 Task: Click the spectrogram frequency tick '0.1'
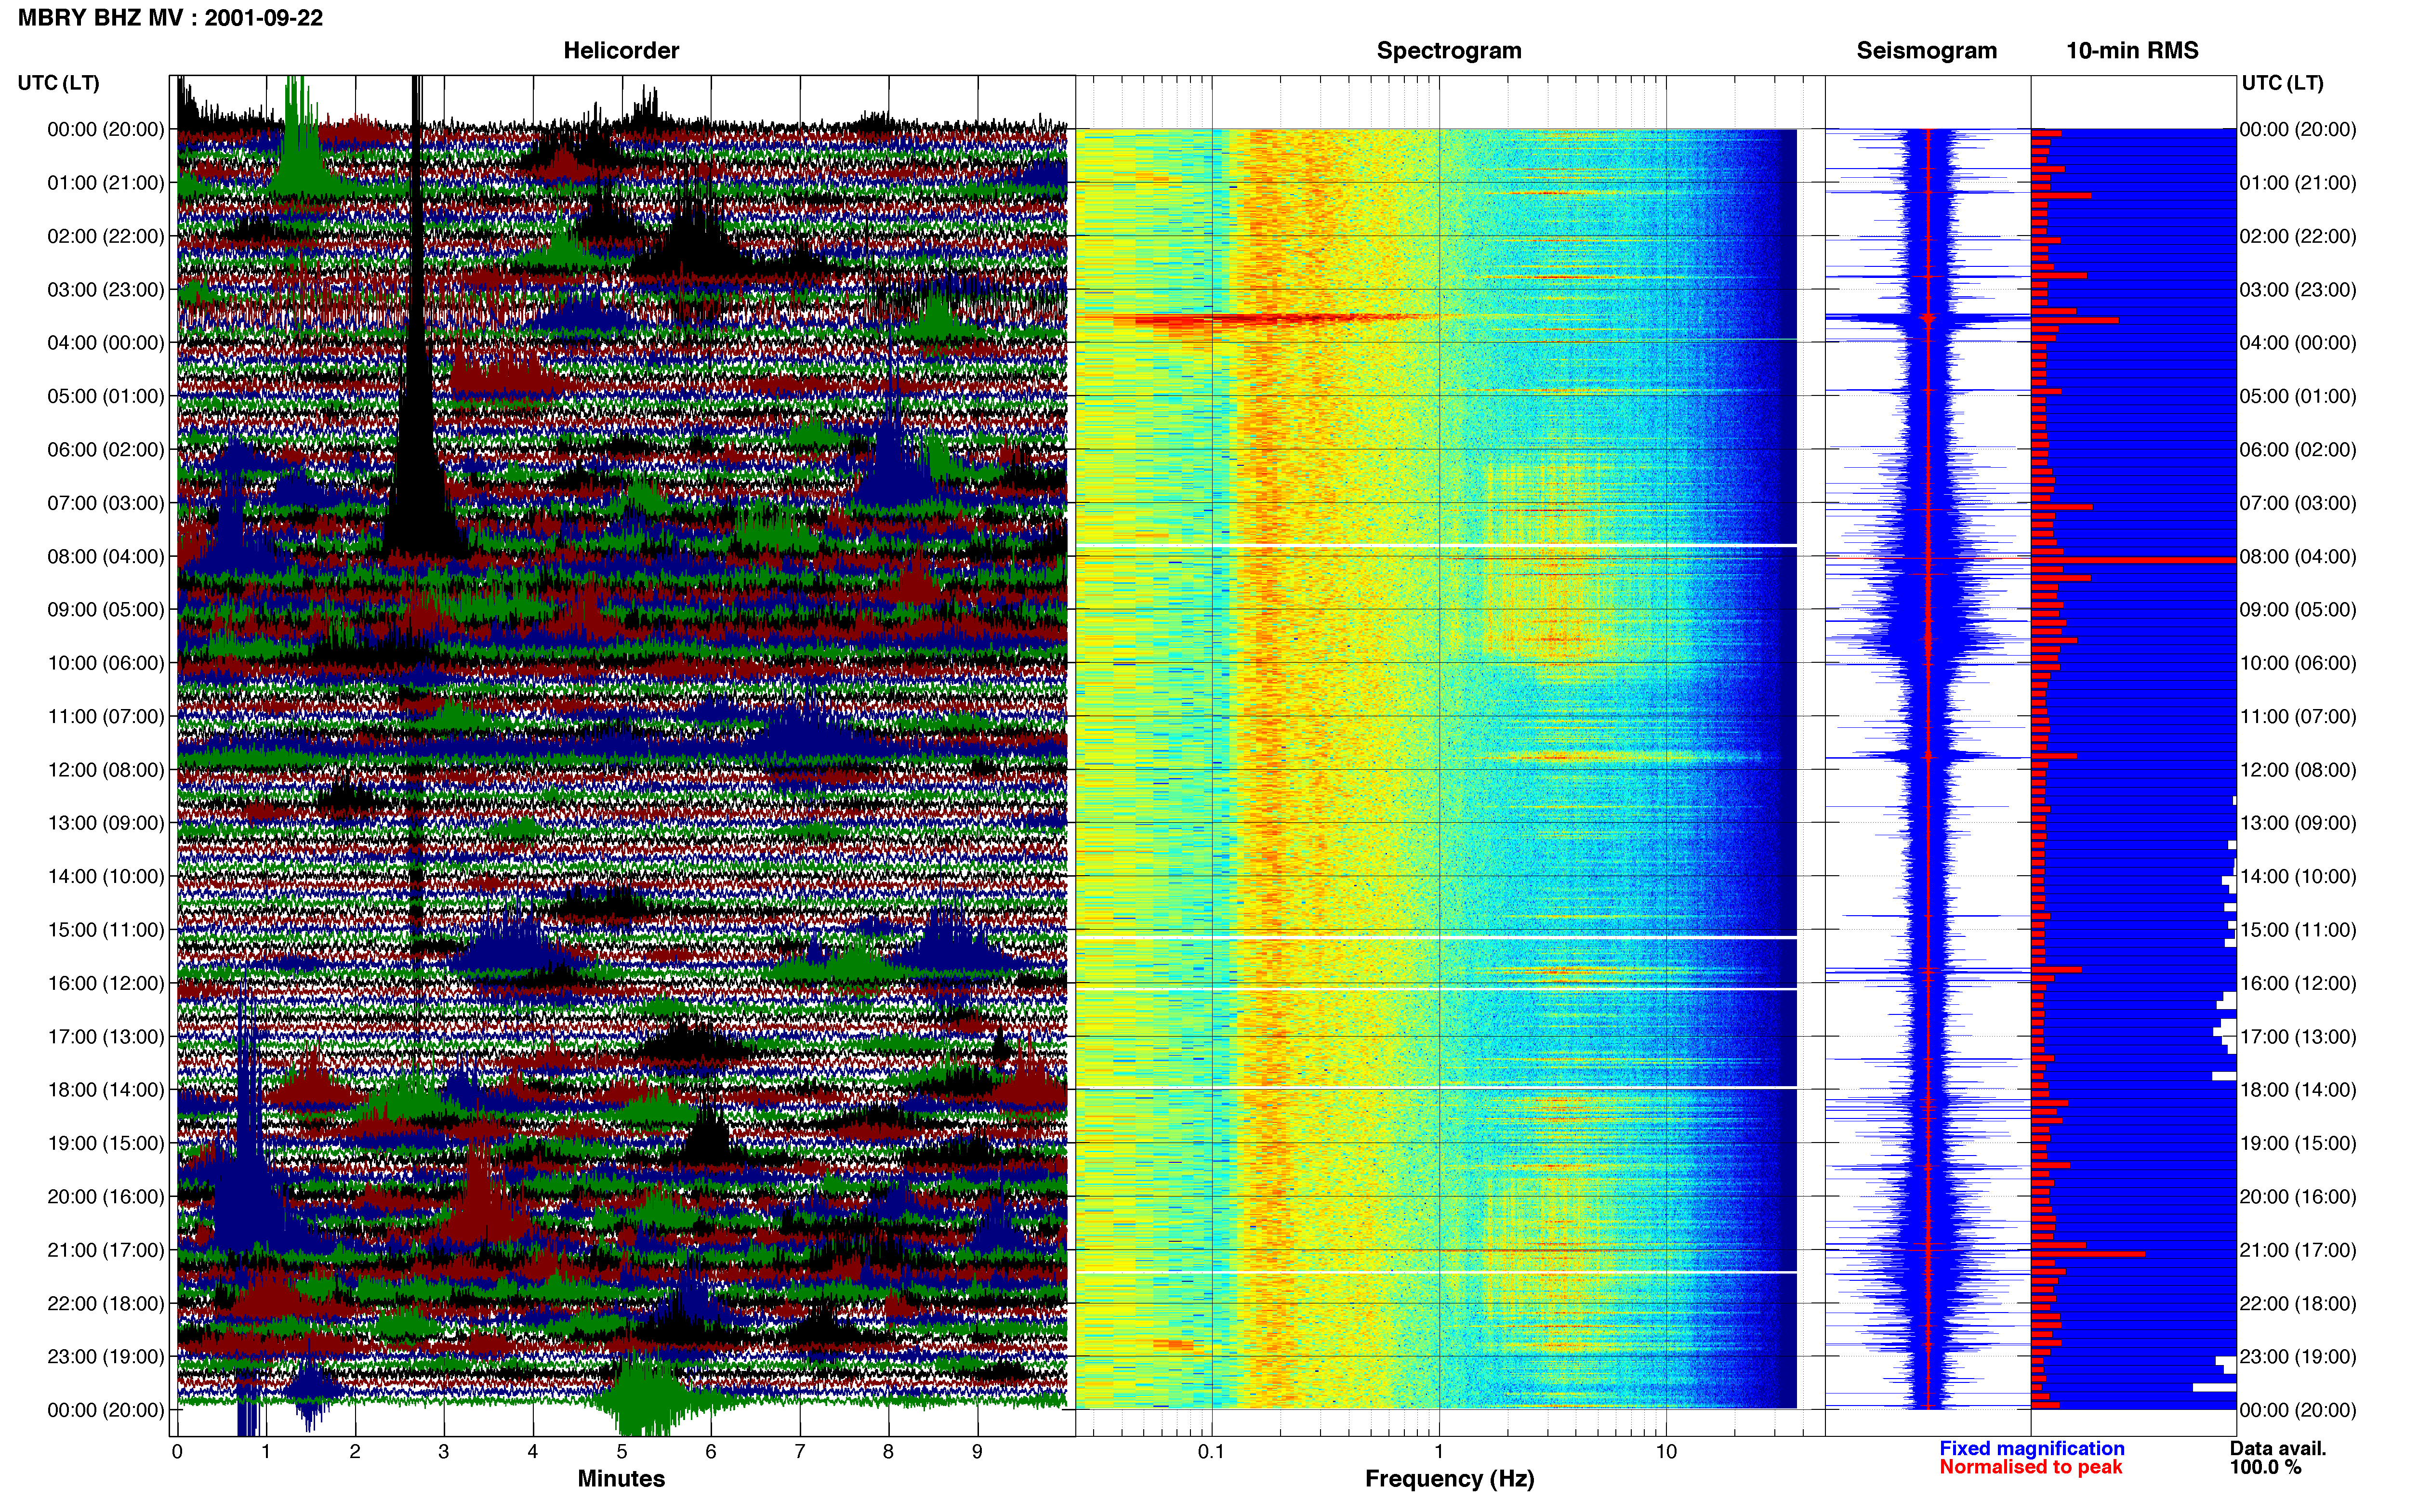[x=1211, y=1452]
